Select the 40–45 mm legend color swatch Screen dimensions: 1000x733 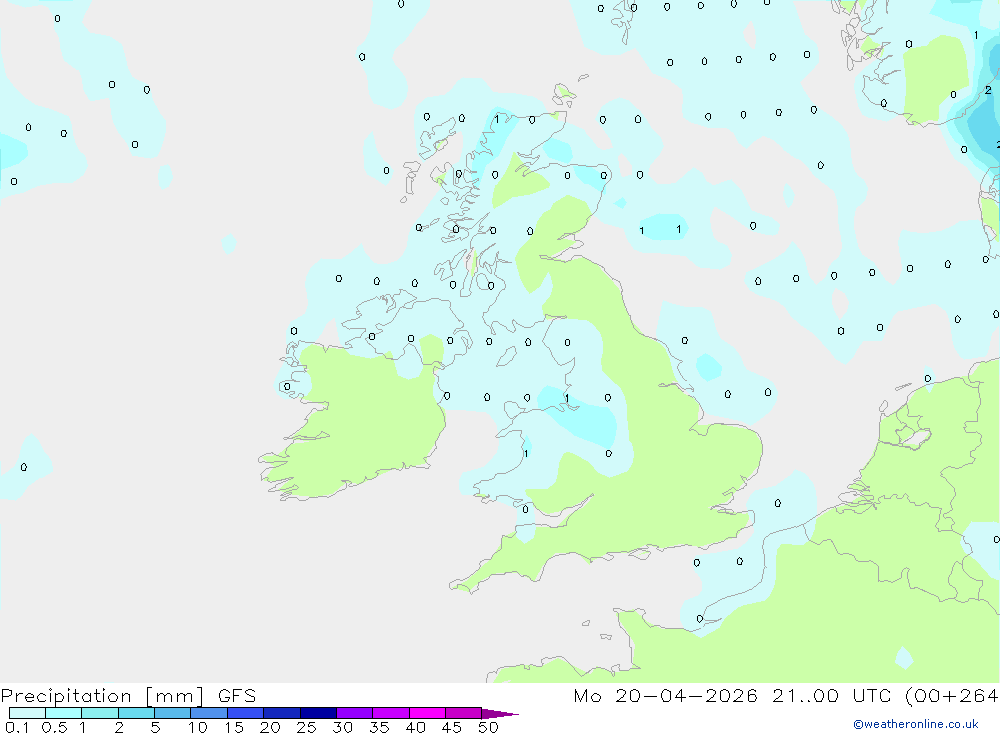click(x=427, y=713)
